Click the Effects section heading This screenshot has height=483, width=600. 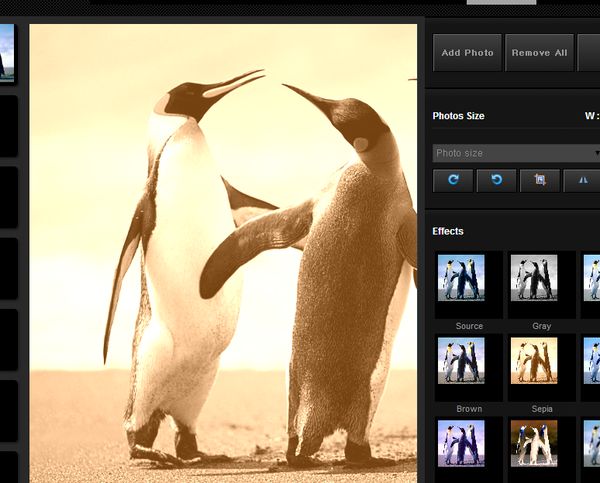click(448, 231)
